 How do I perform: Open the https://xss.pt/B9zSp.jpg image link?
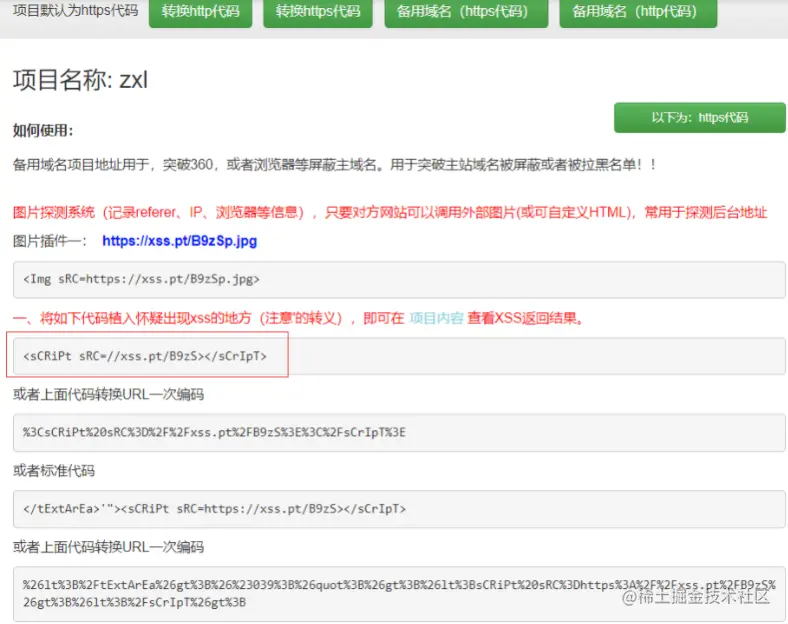[x=179, y=241]
